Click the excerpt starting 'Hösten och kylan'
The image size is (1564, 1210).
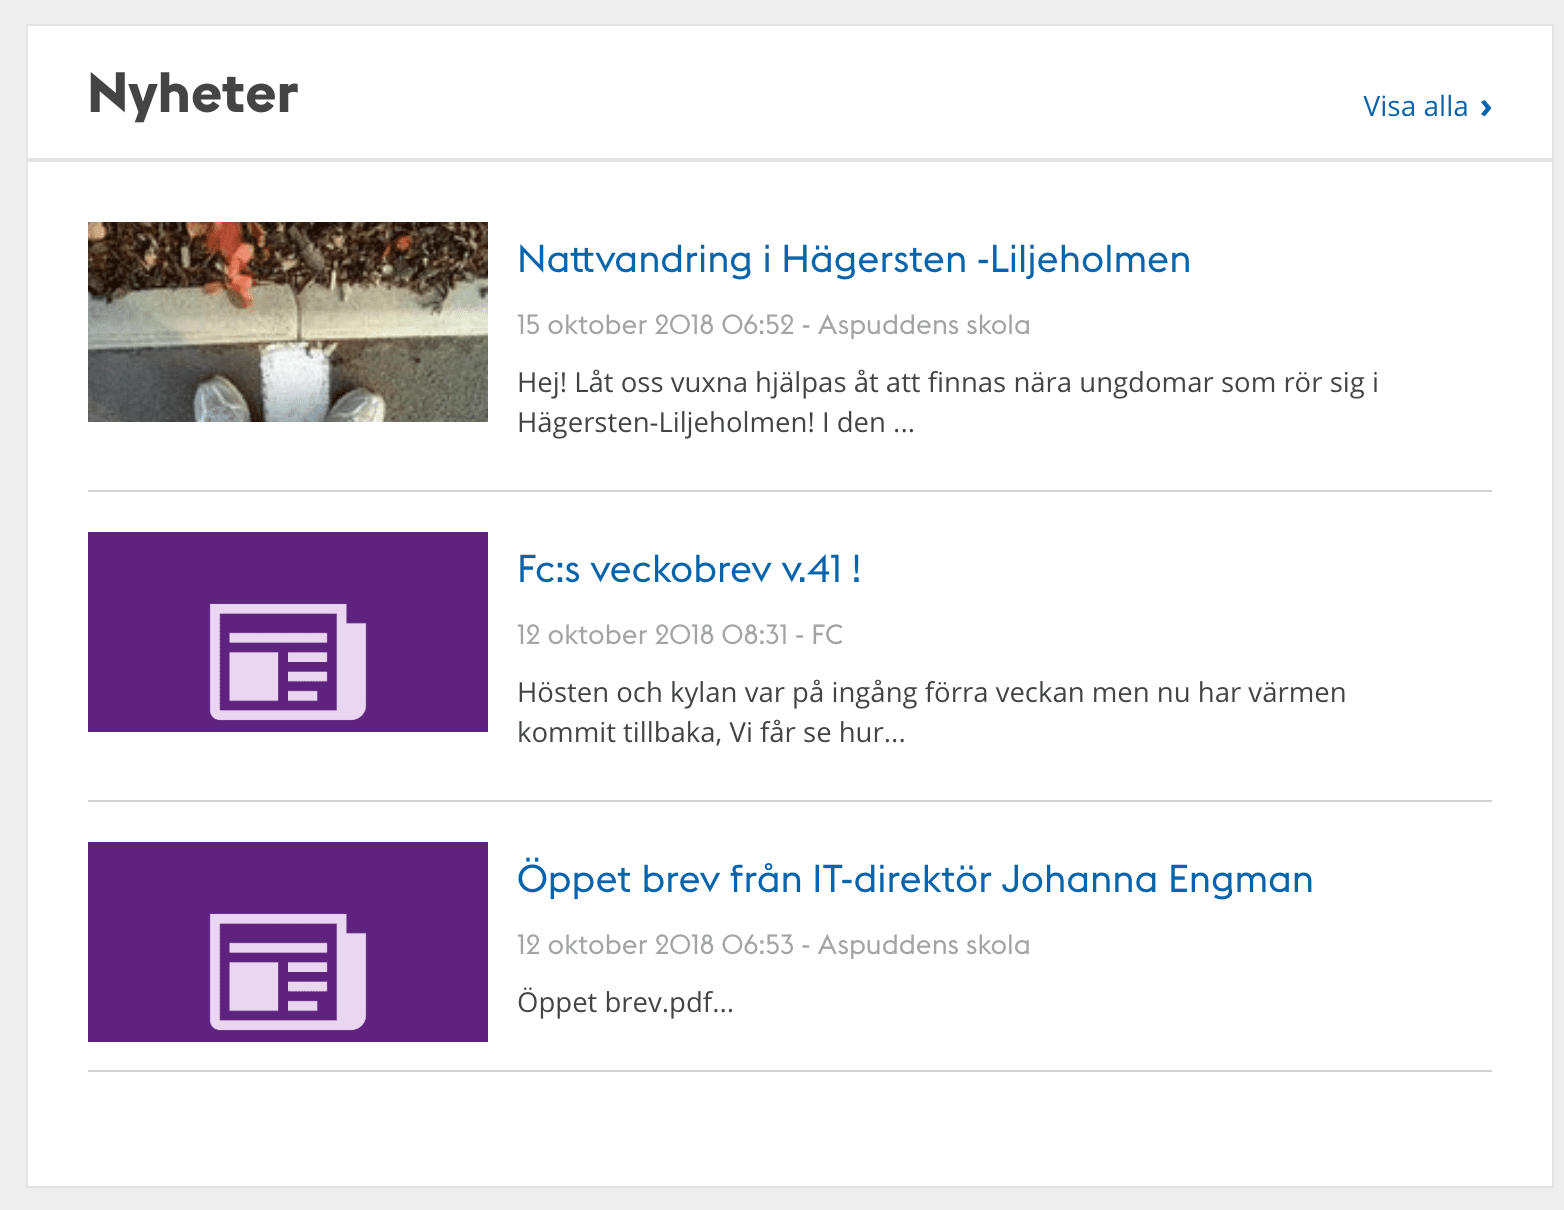932,713
